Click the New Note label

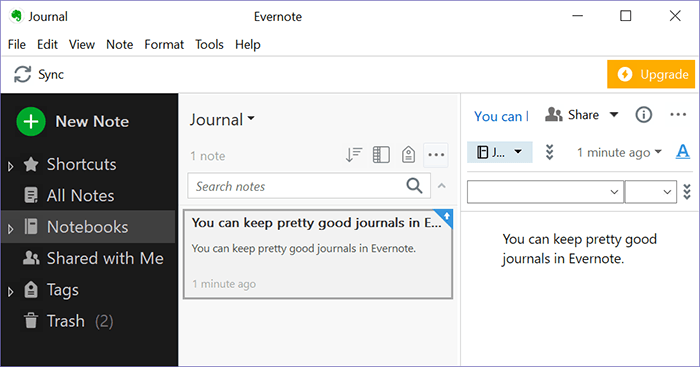click(x=92, y=121)
